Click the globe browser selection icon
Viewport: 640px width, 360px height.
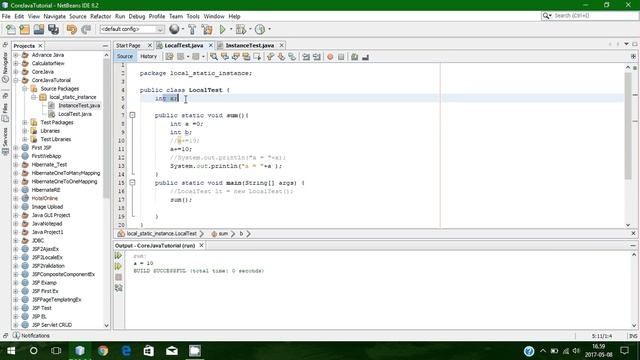[174, 29]
